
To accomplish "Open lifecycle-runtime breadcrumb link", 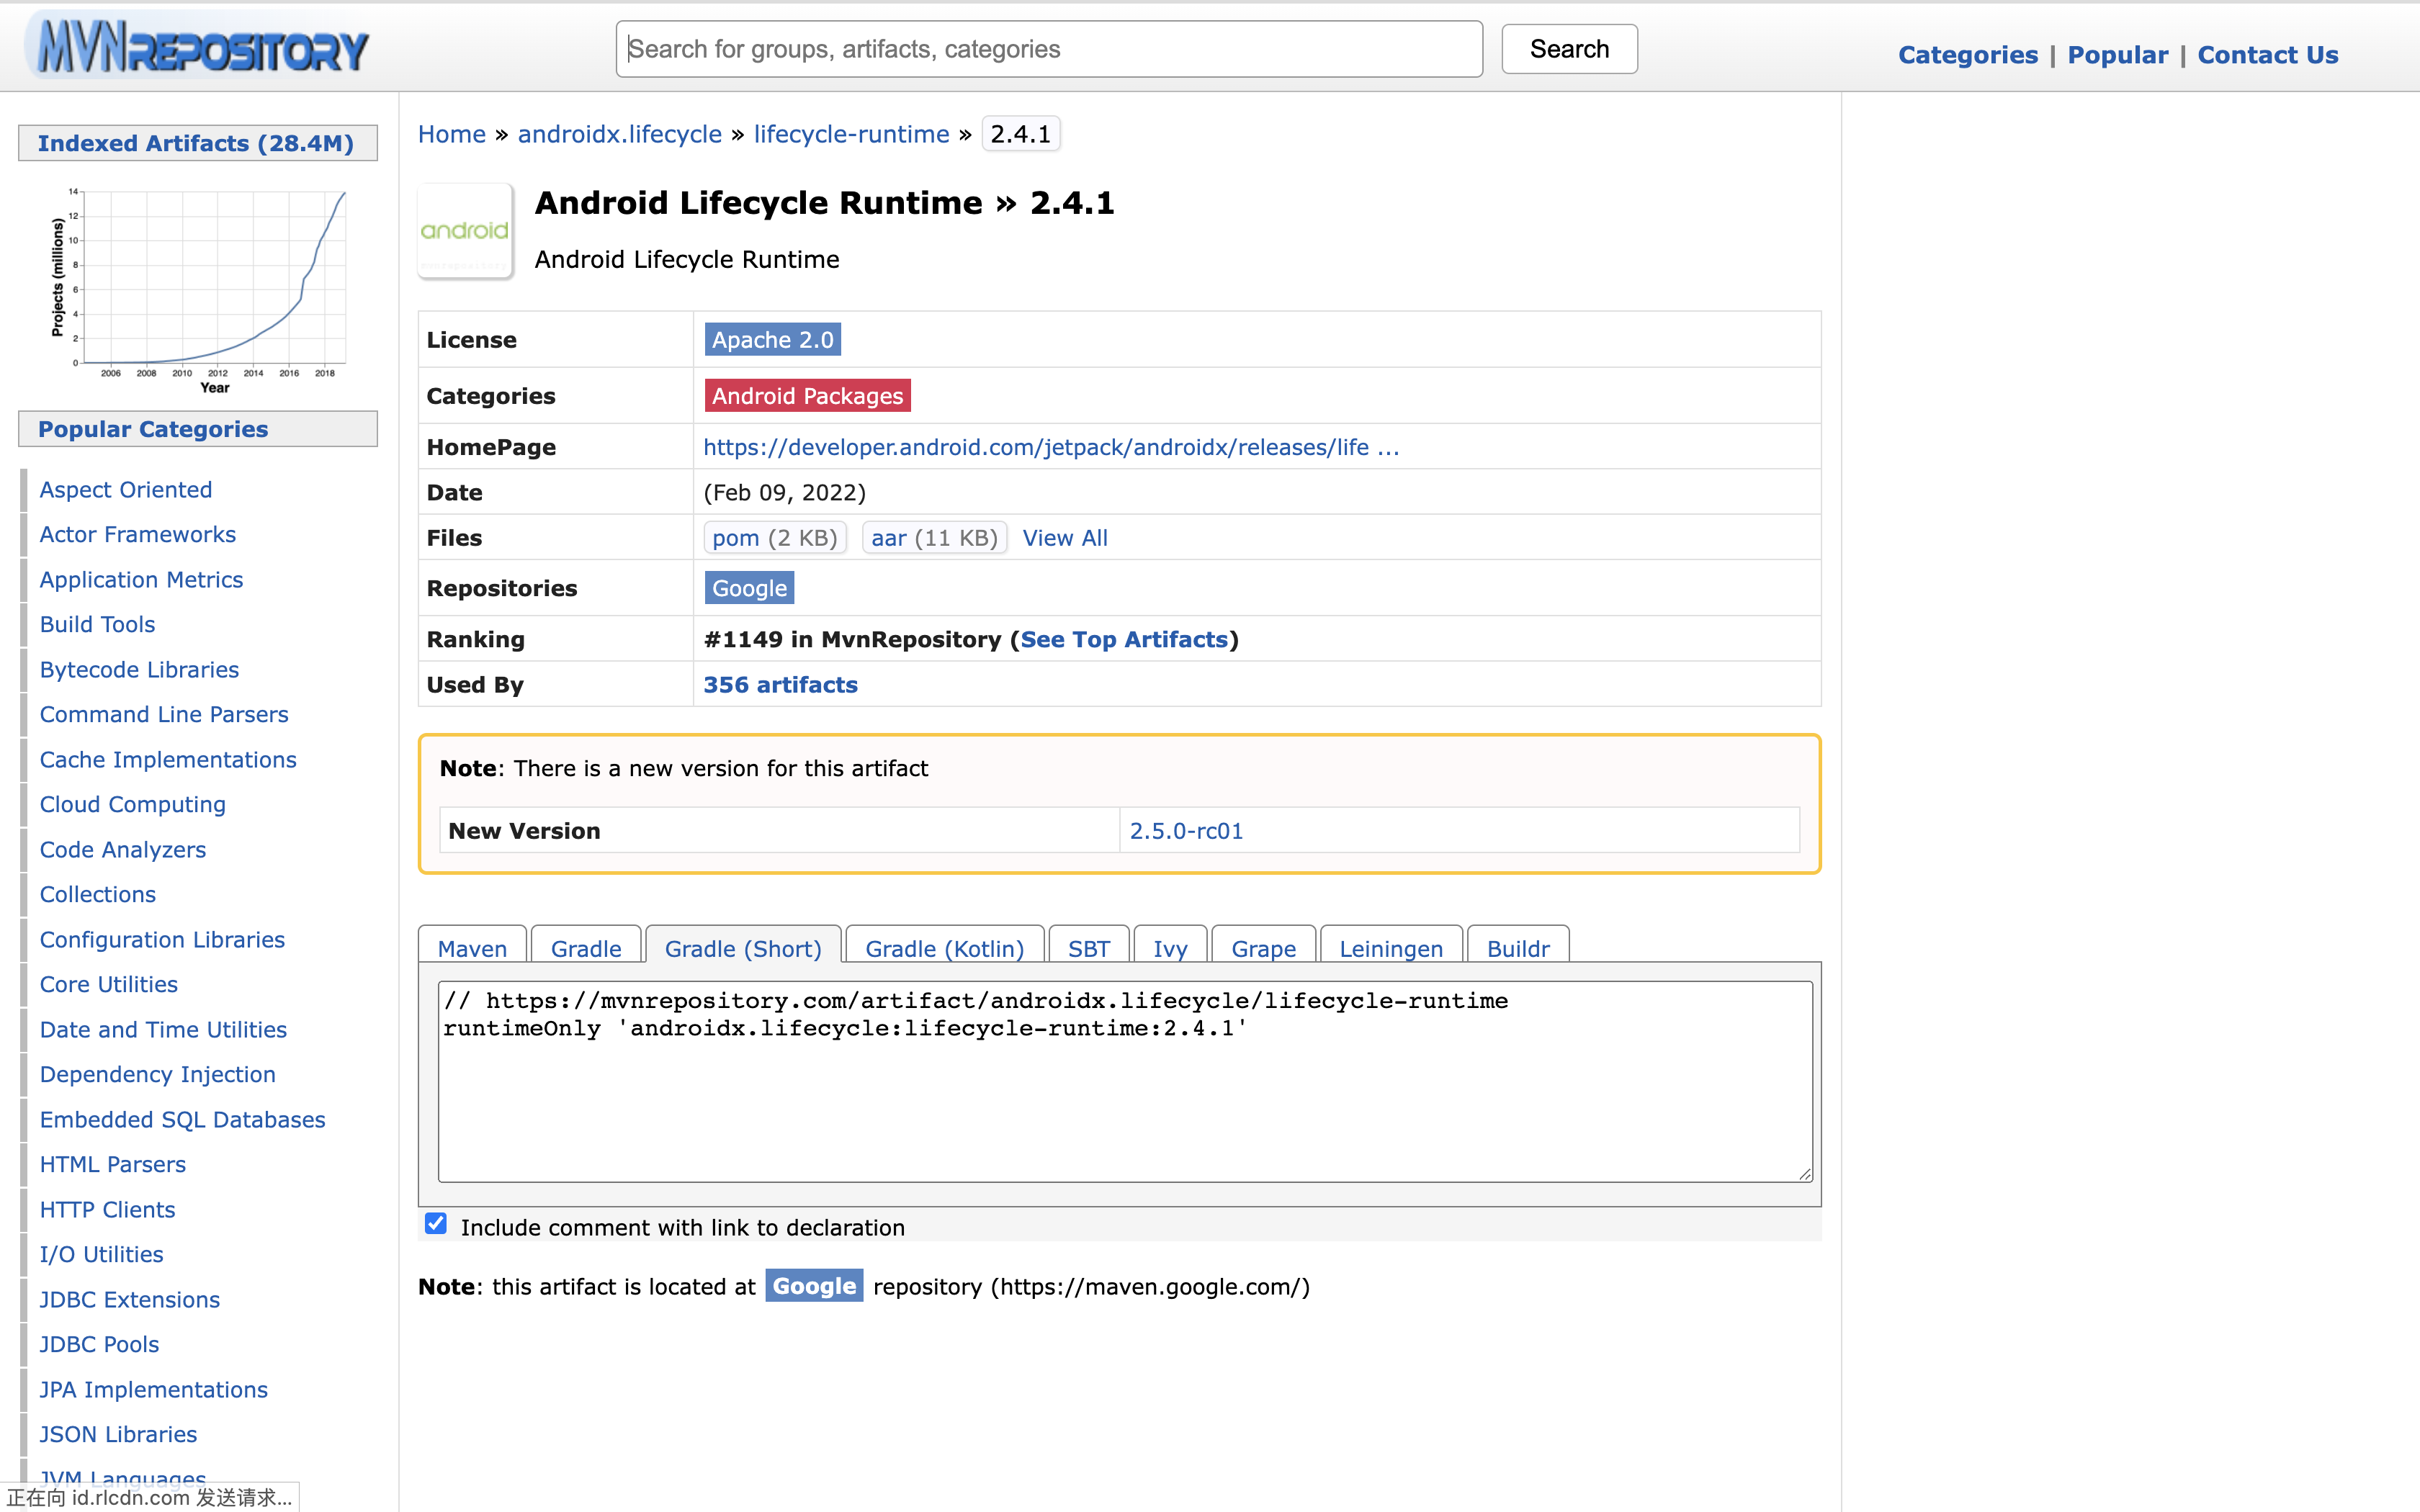I will (x=851, y=134).
